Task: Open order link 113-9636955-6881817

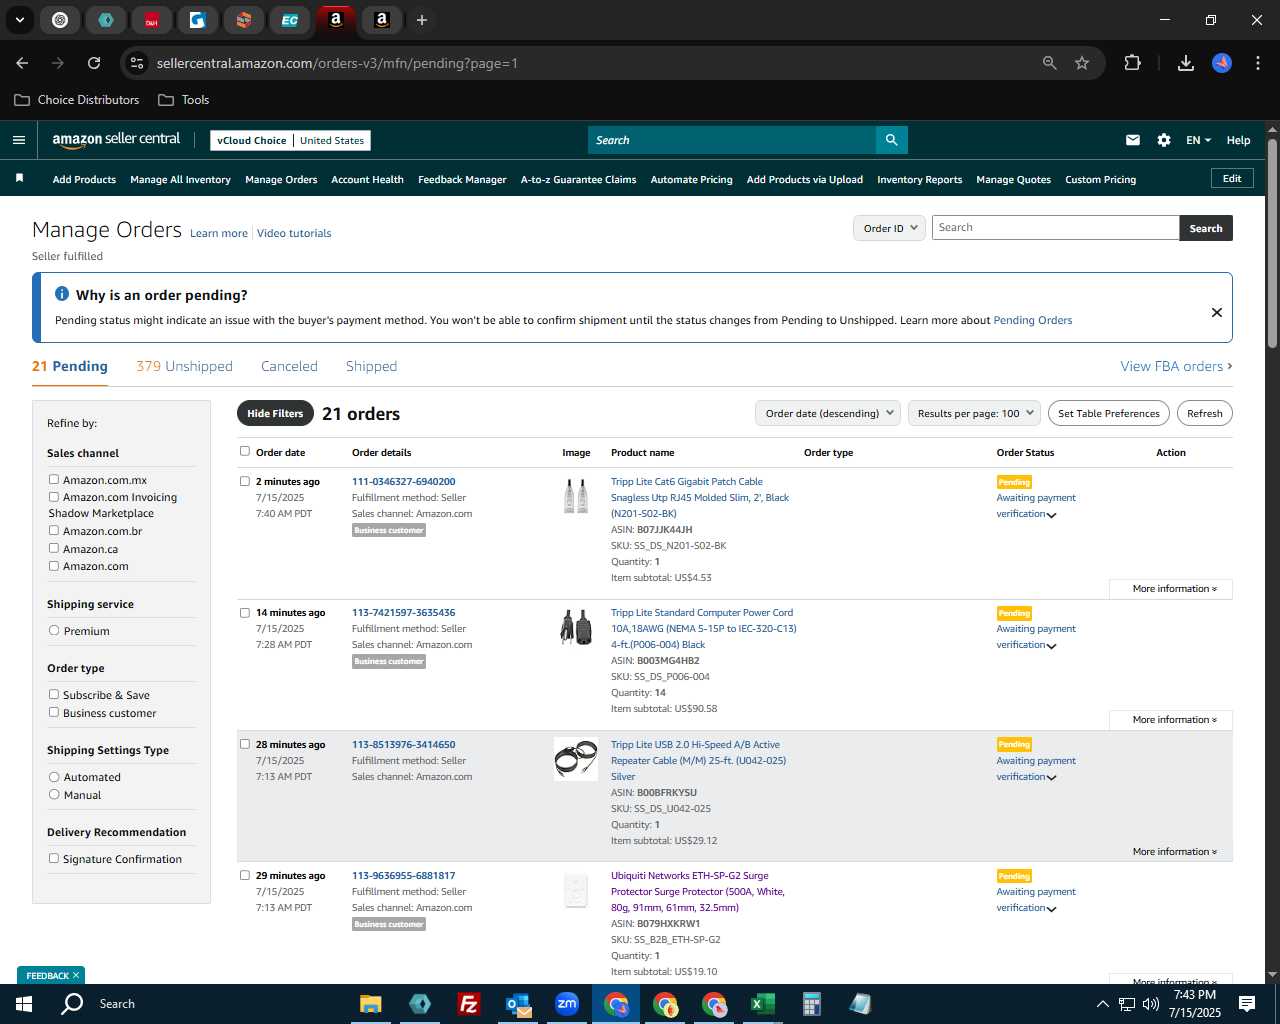Action: coord(403,876)
